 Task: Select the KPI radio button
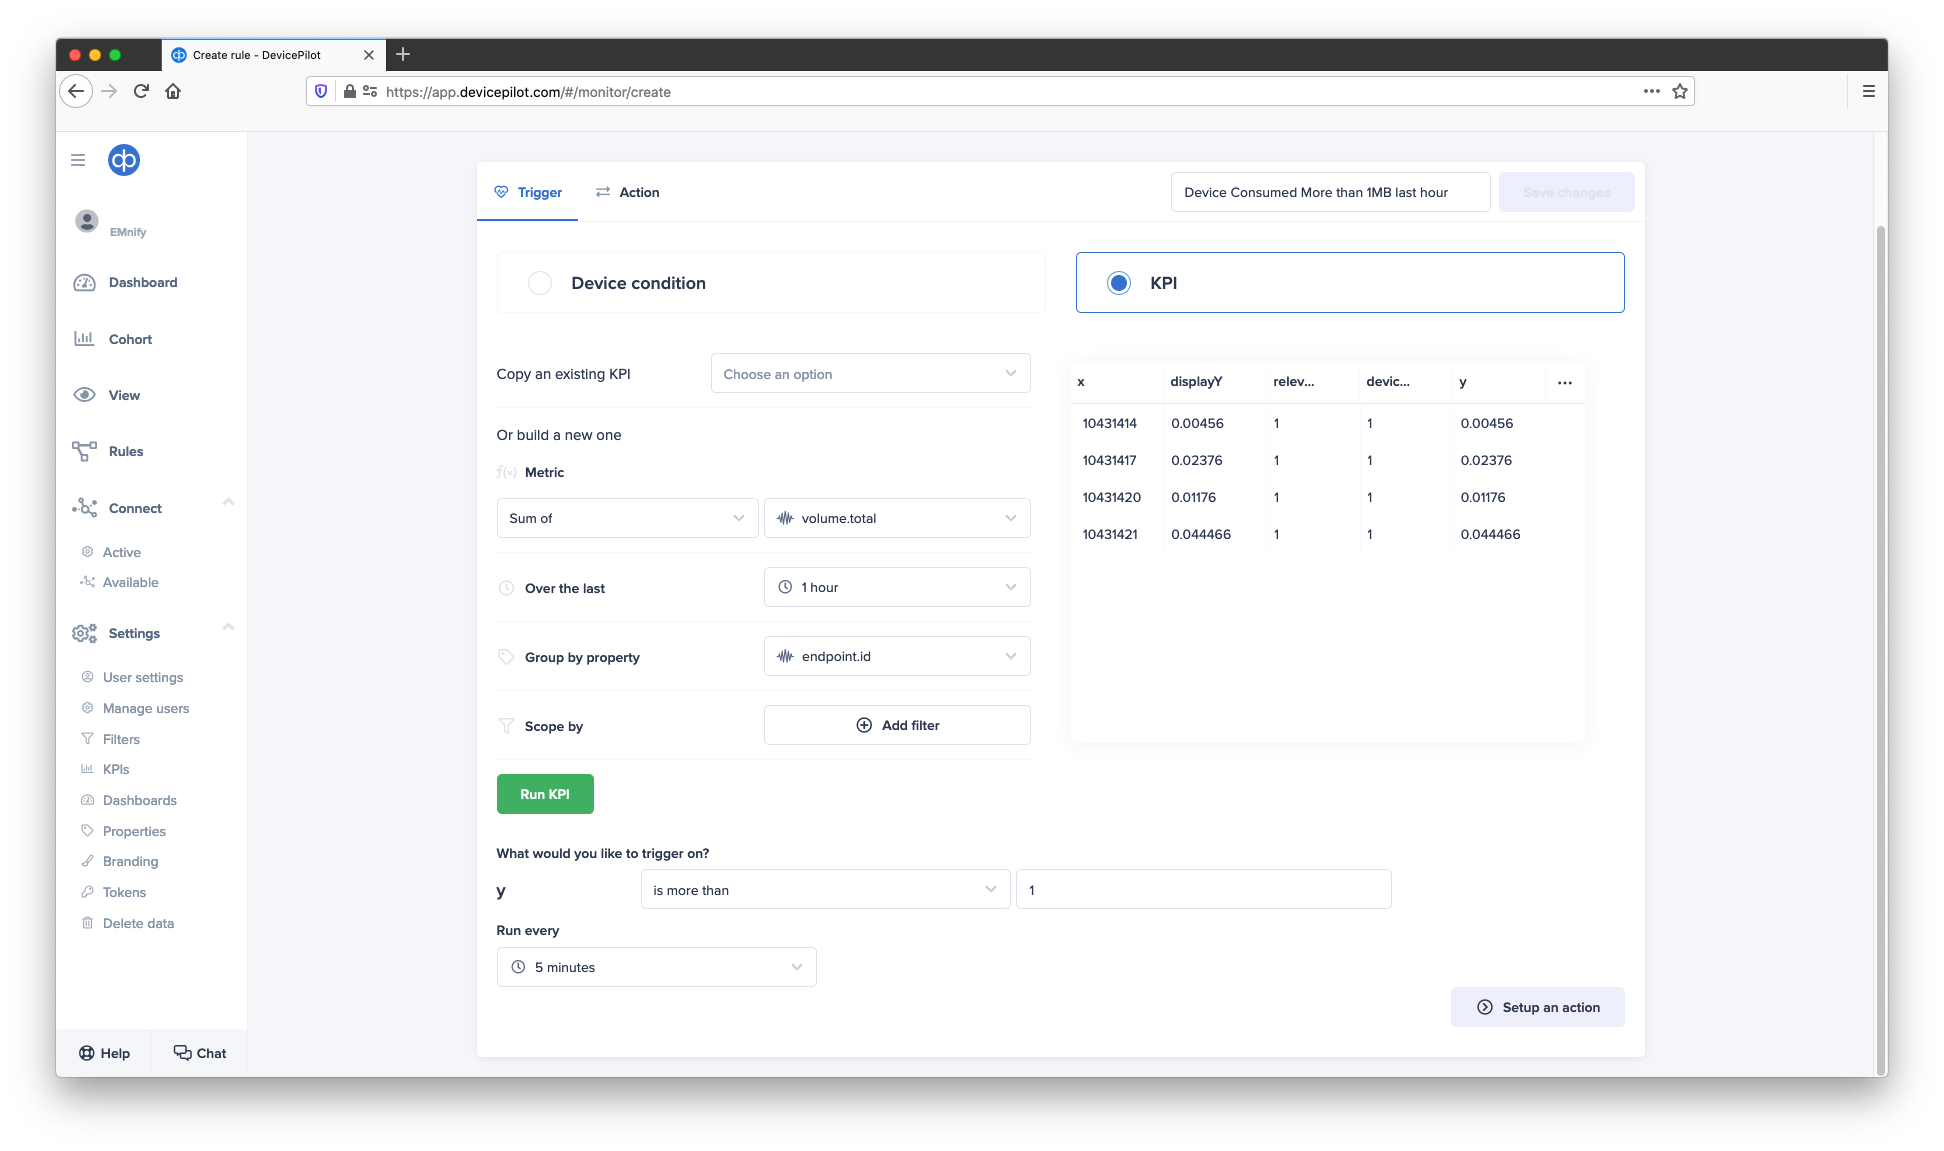(1119, 283)
